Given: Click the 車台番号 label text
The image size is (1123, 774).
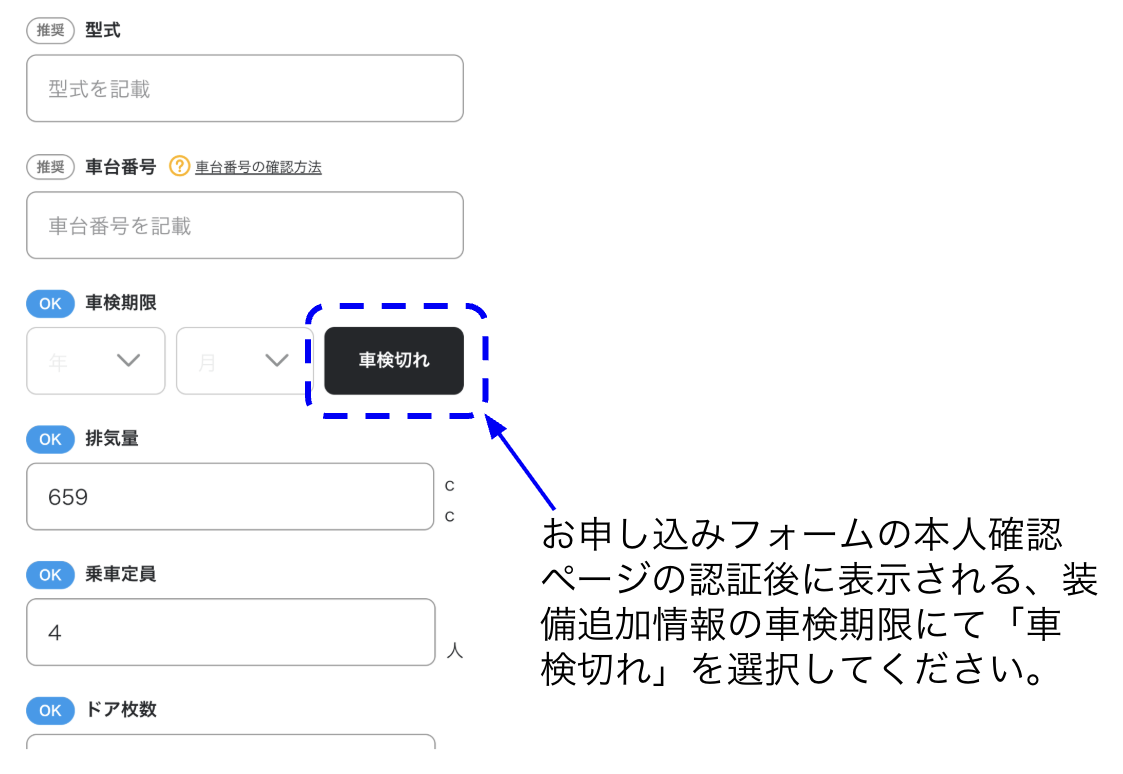Looking at the screenshot, I should click(x=120, y=167).
